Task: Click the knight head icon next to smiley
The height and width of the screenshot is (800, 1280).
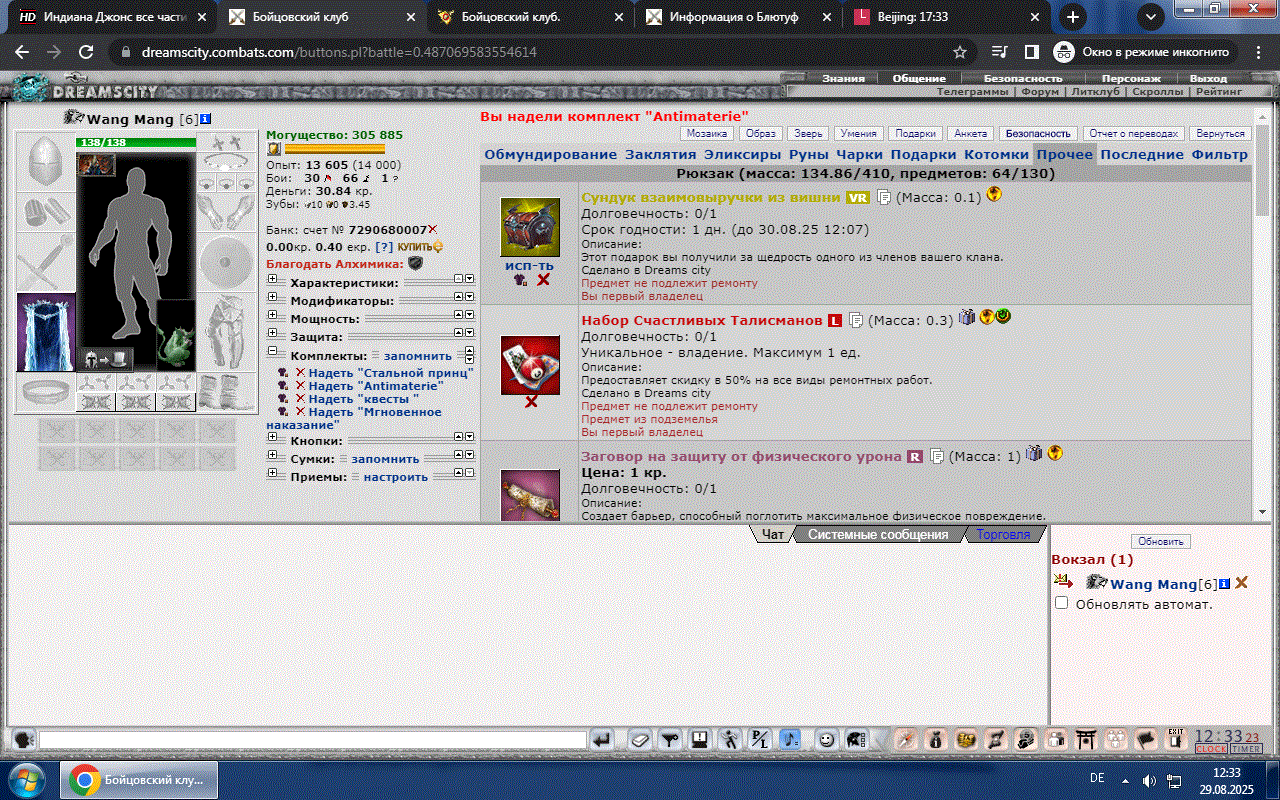Action: point(856,740)
